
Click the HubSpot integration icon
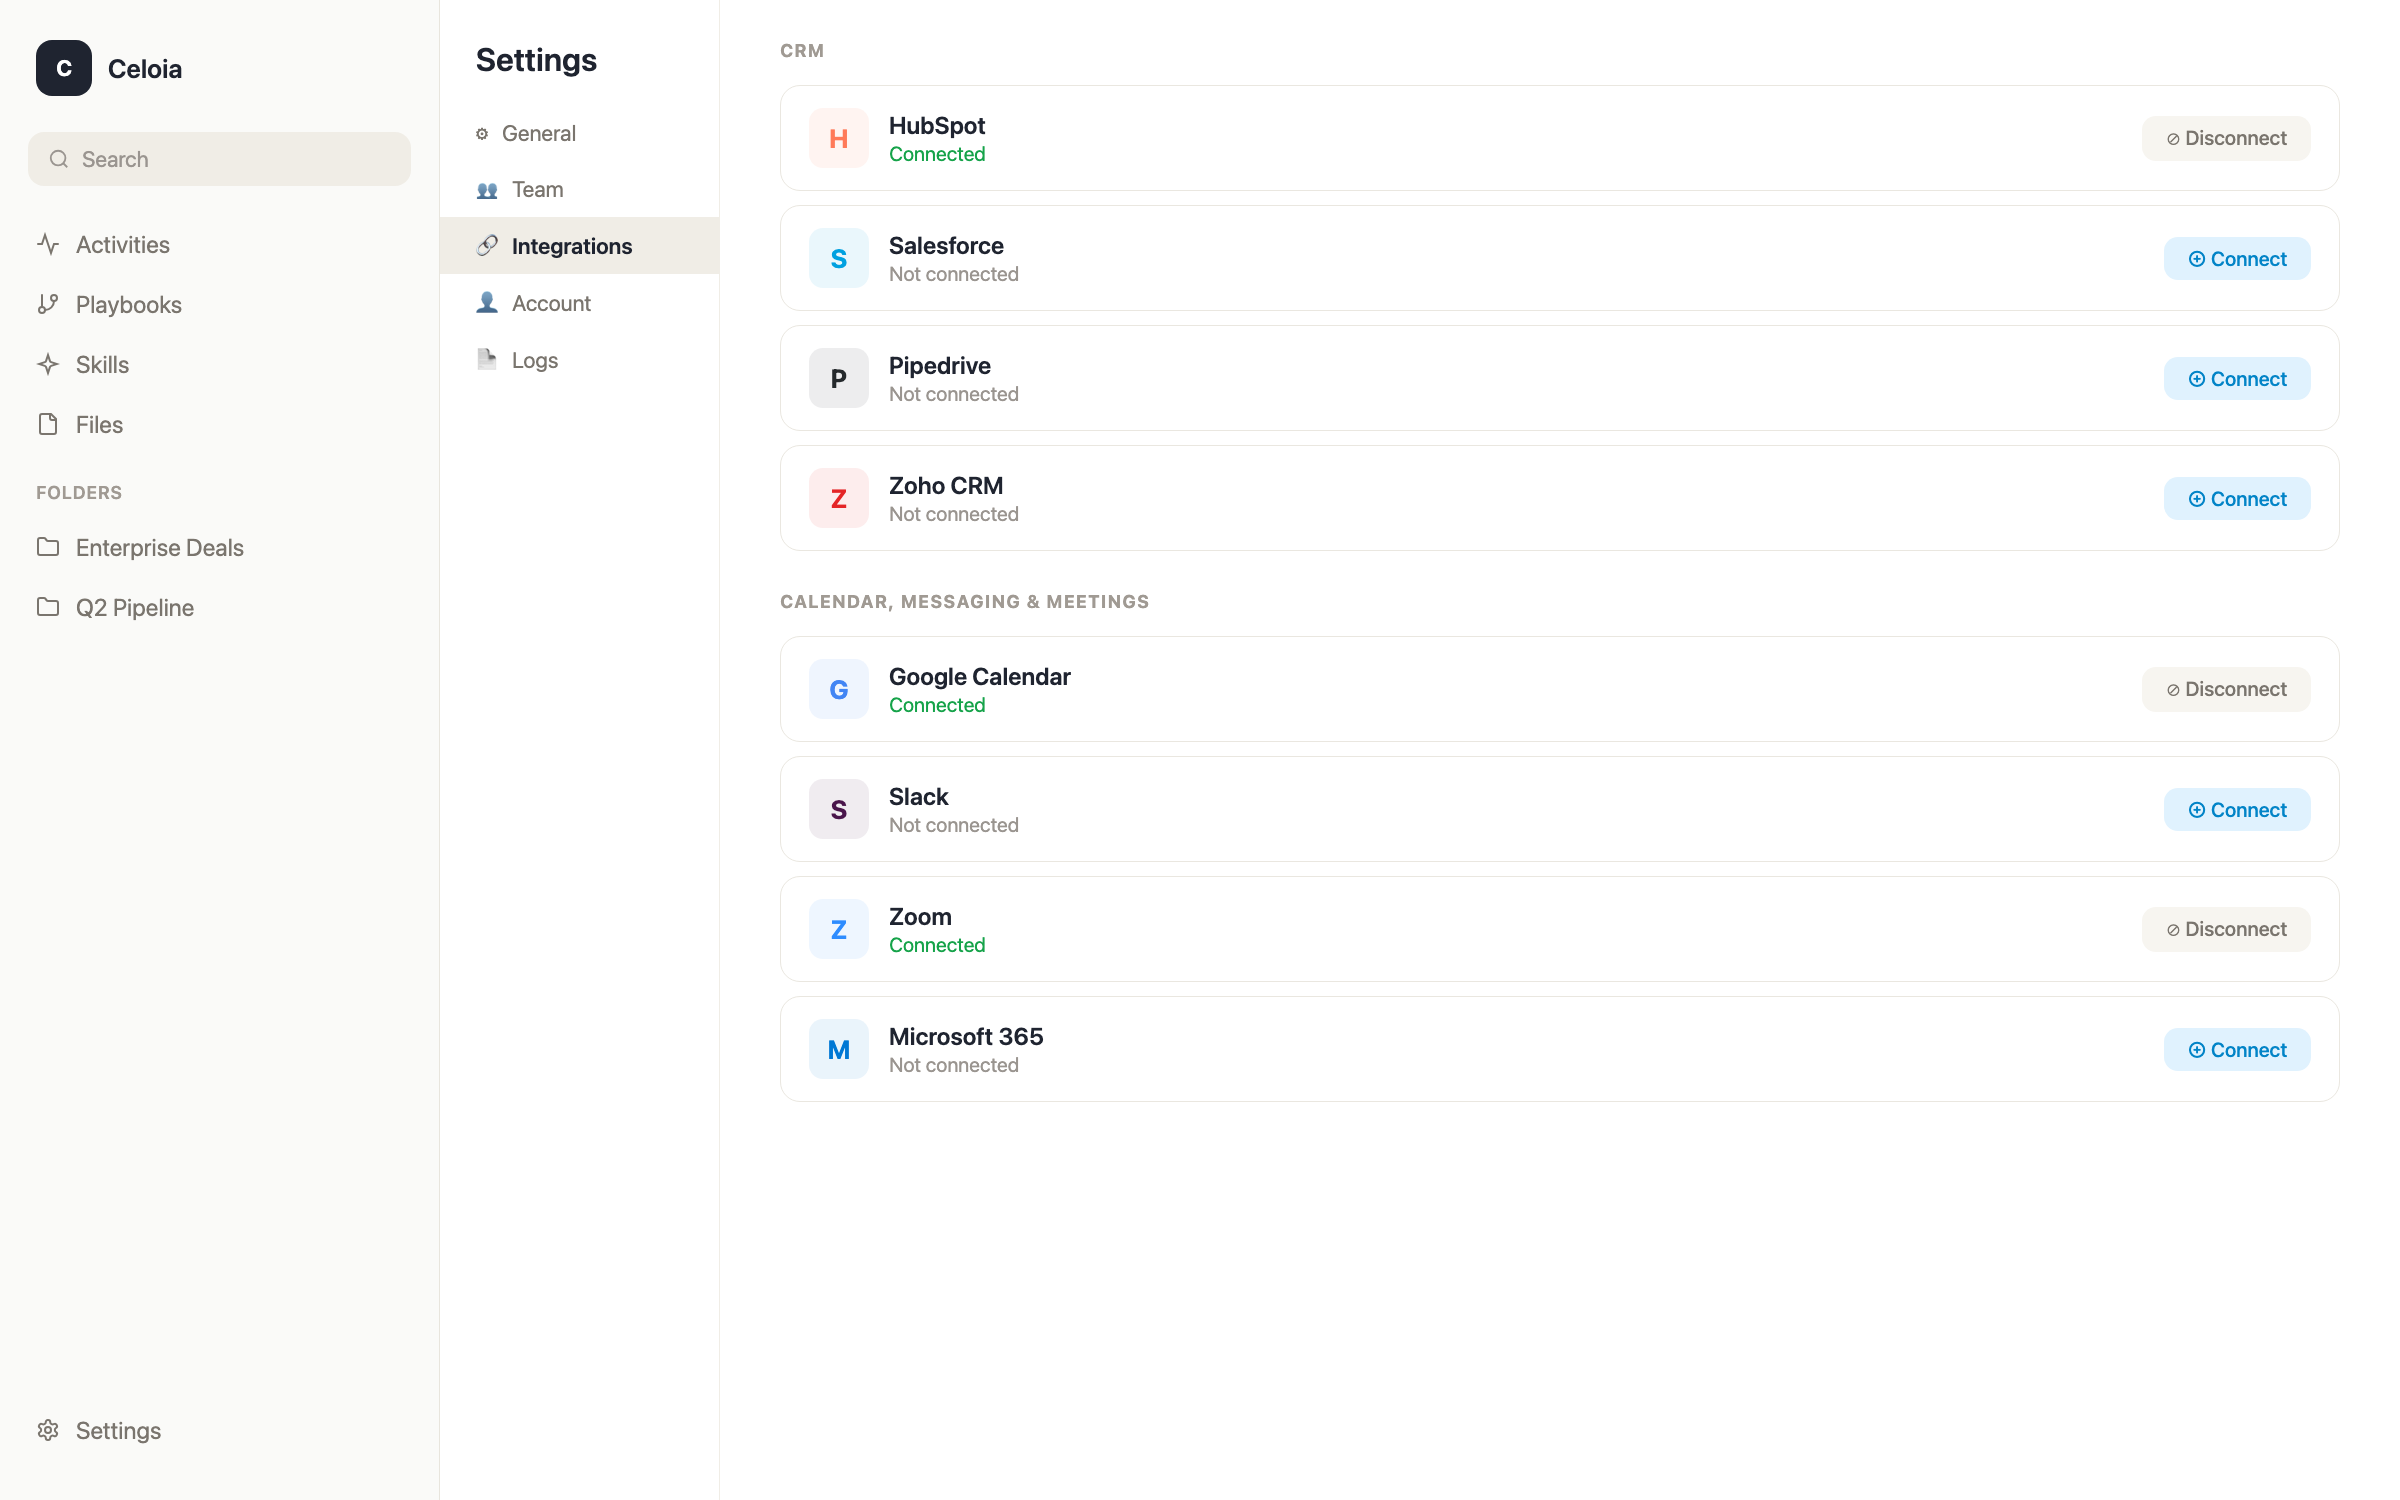click(838, 138)
